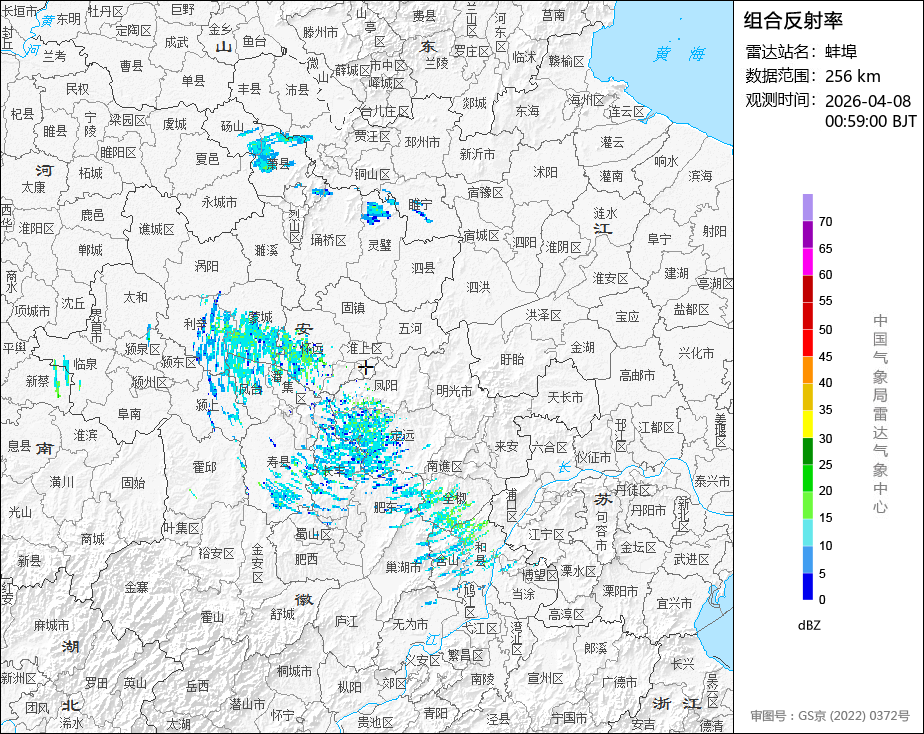
Task: Select the 巢湖市 label
Action: coord(404,567)
